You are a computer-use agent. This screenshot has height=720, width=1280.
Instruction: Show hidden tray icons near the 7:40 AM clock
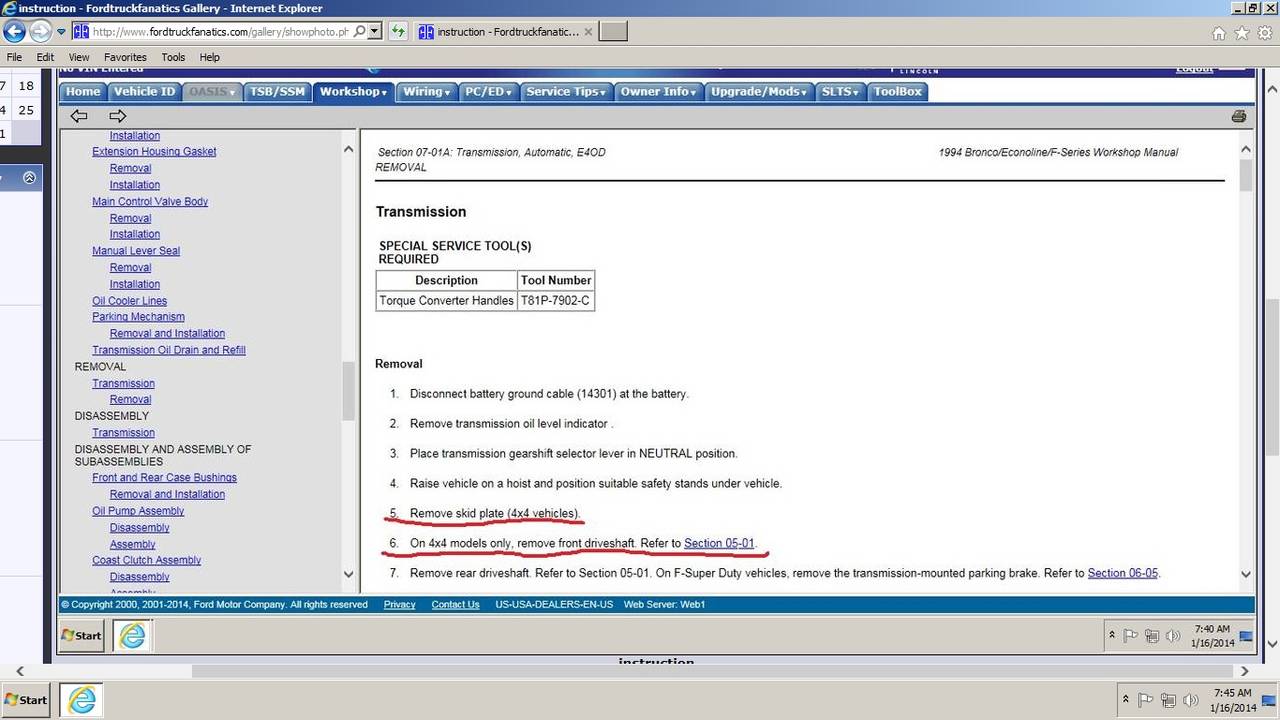[x=1112, y=635]
